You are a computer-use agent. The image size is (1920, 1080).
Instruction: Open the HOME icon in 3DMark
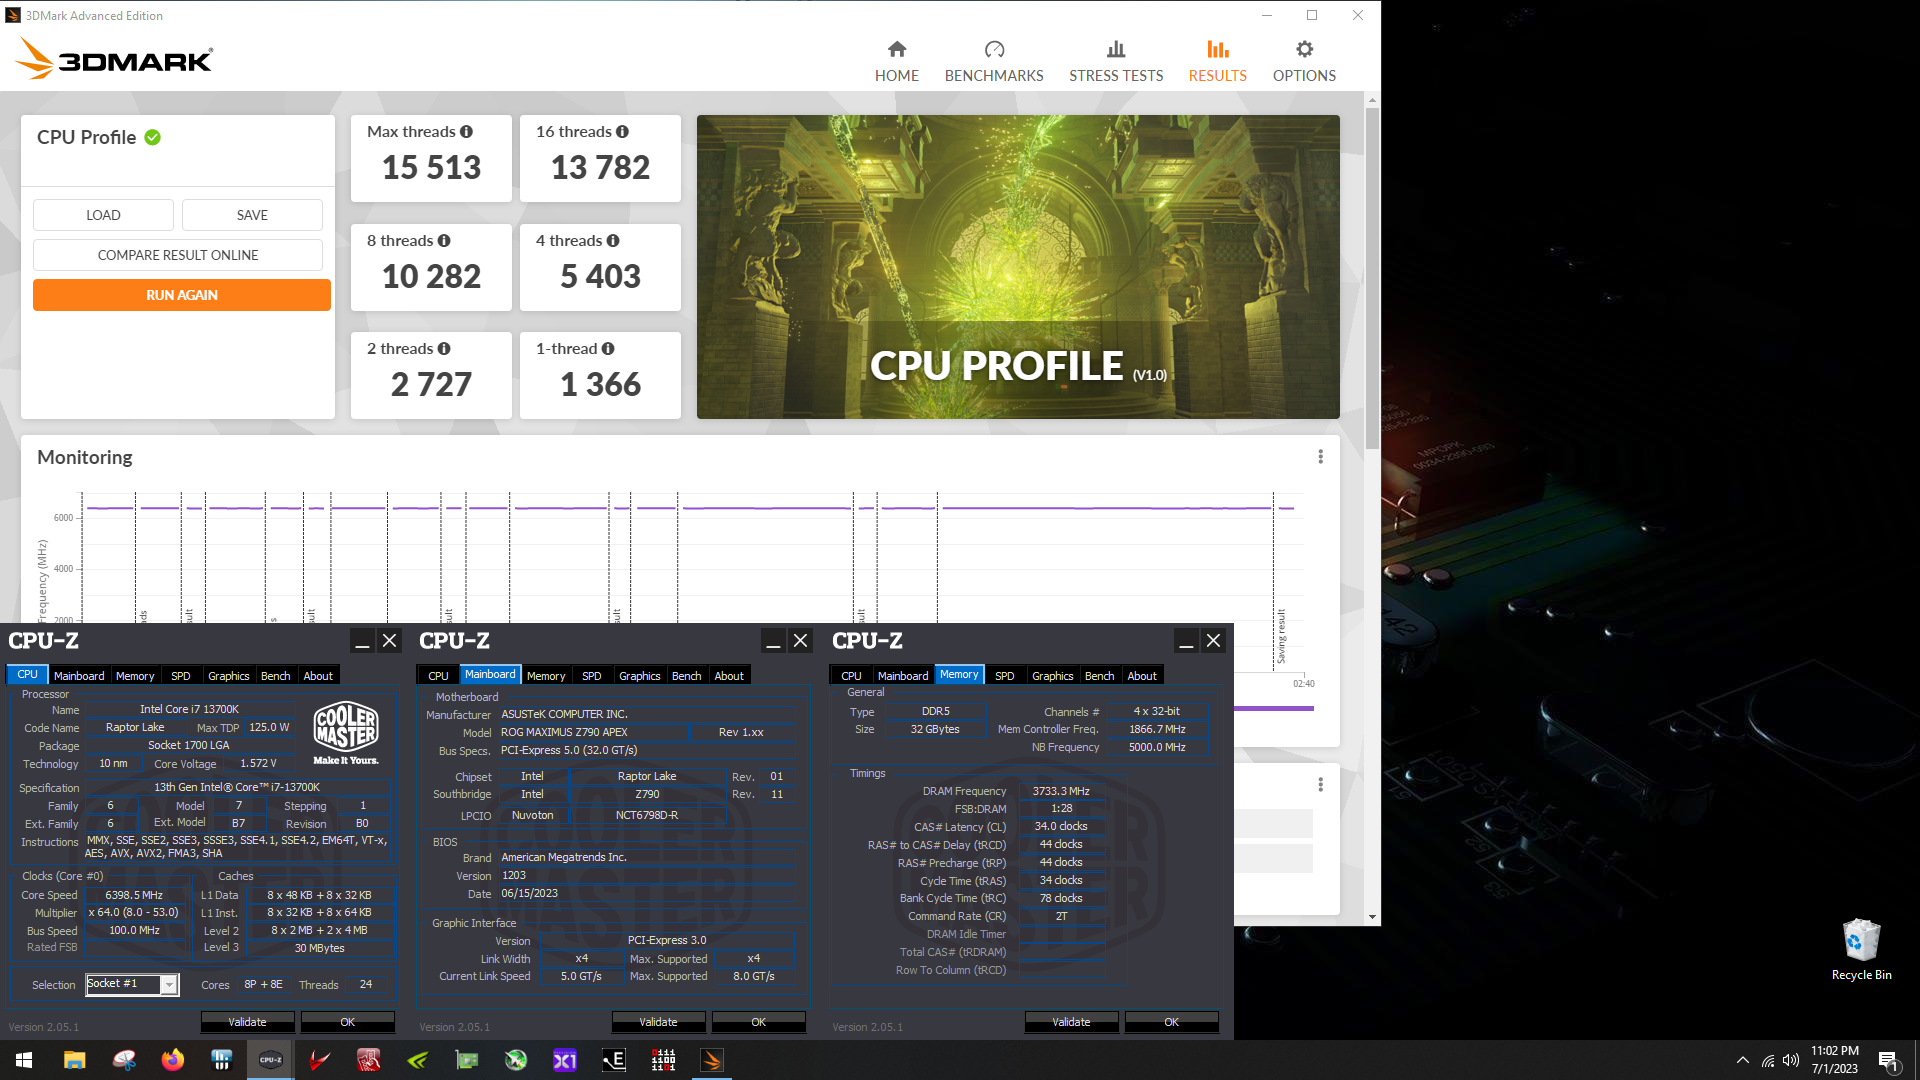click(x=897, y=49)
